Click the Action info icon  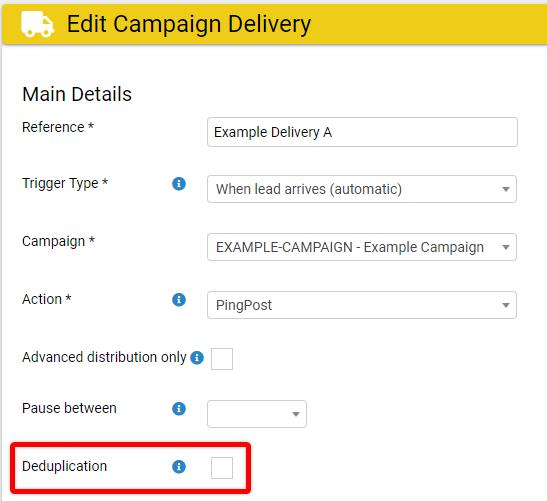pos(179,299)
